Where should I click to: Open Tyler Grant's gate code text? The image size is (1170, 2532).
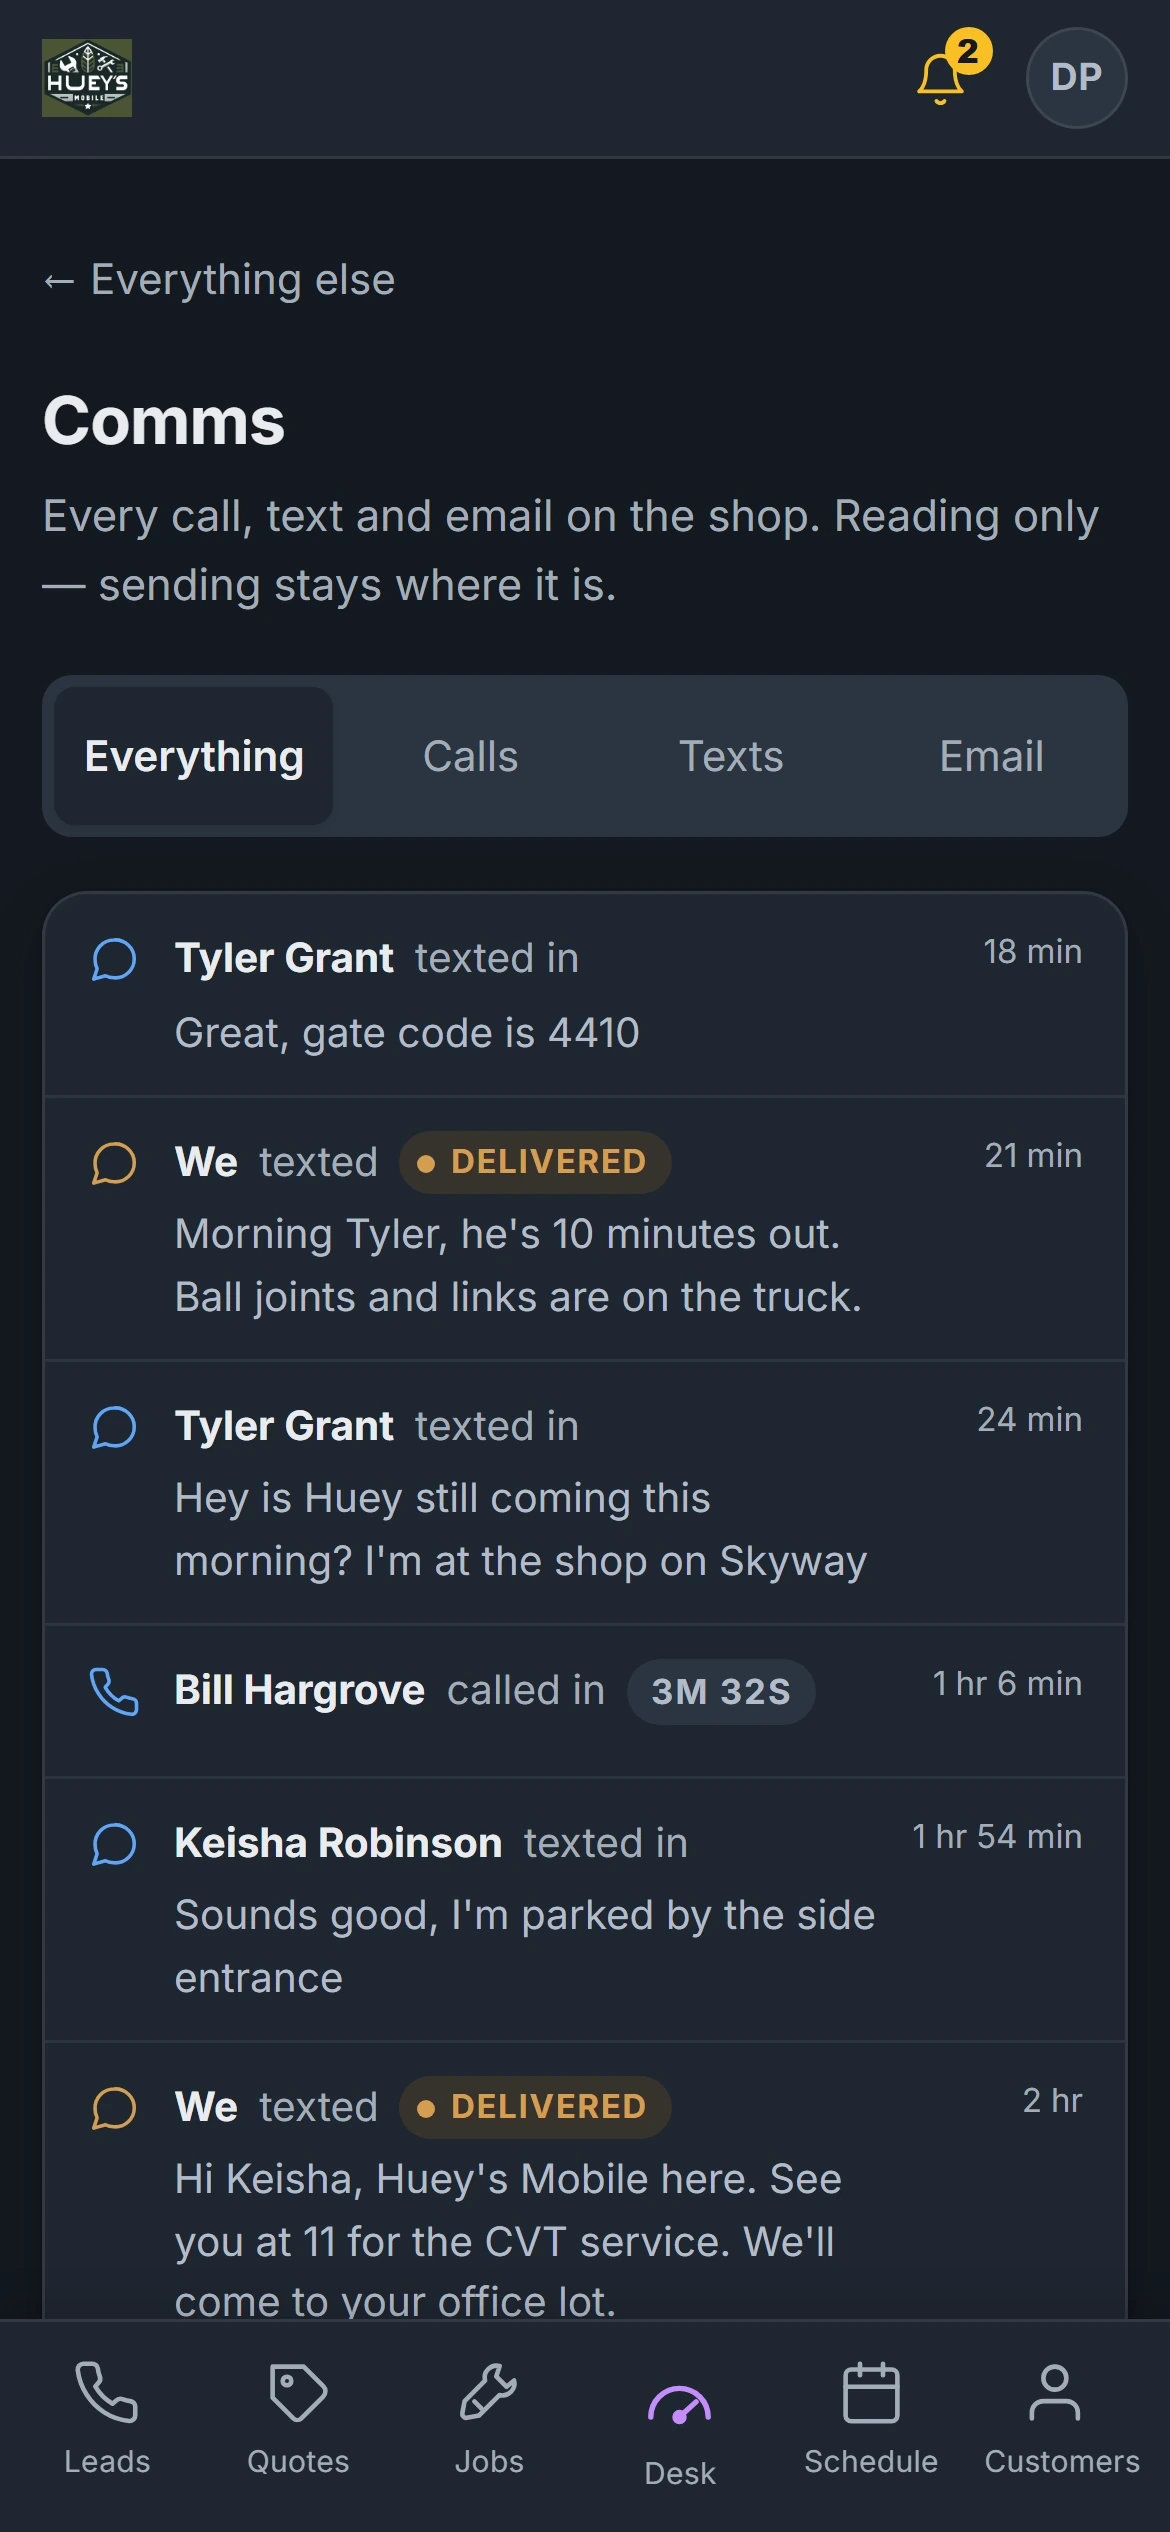click(x=585, y=995)
